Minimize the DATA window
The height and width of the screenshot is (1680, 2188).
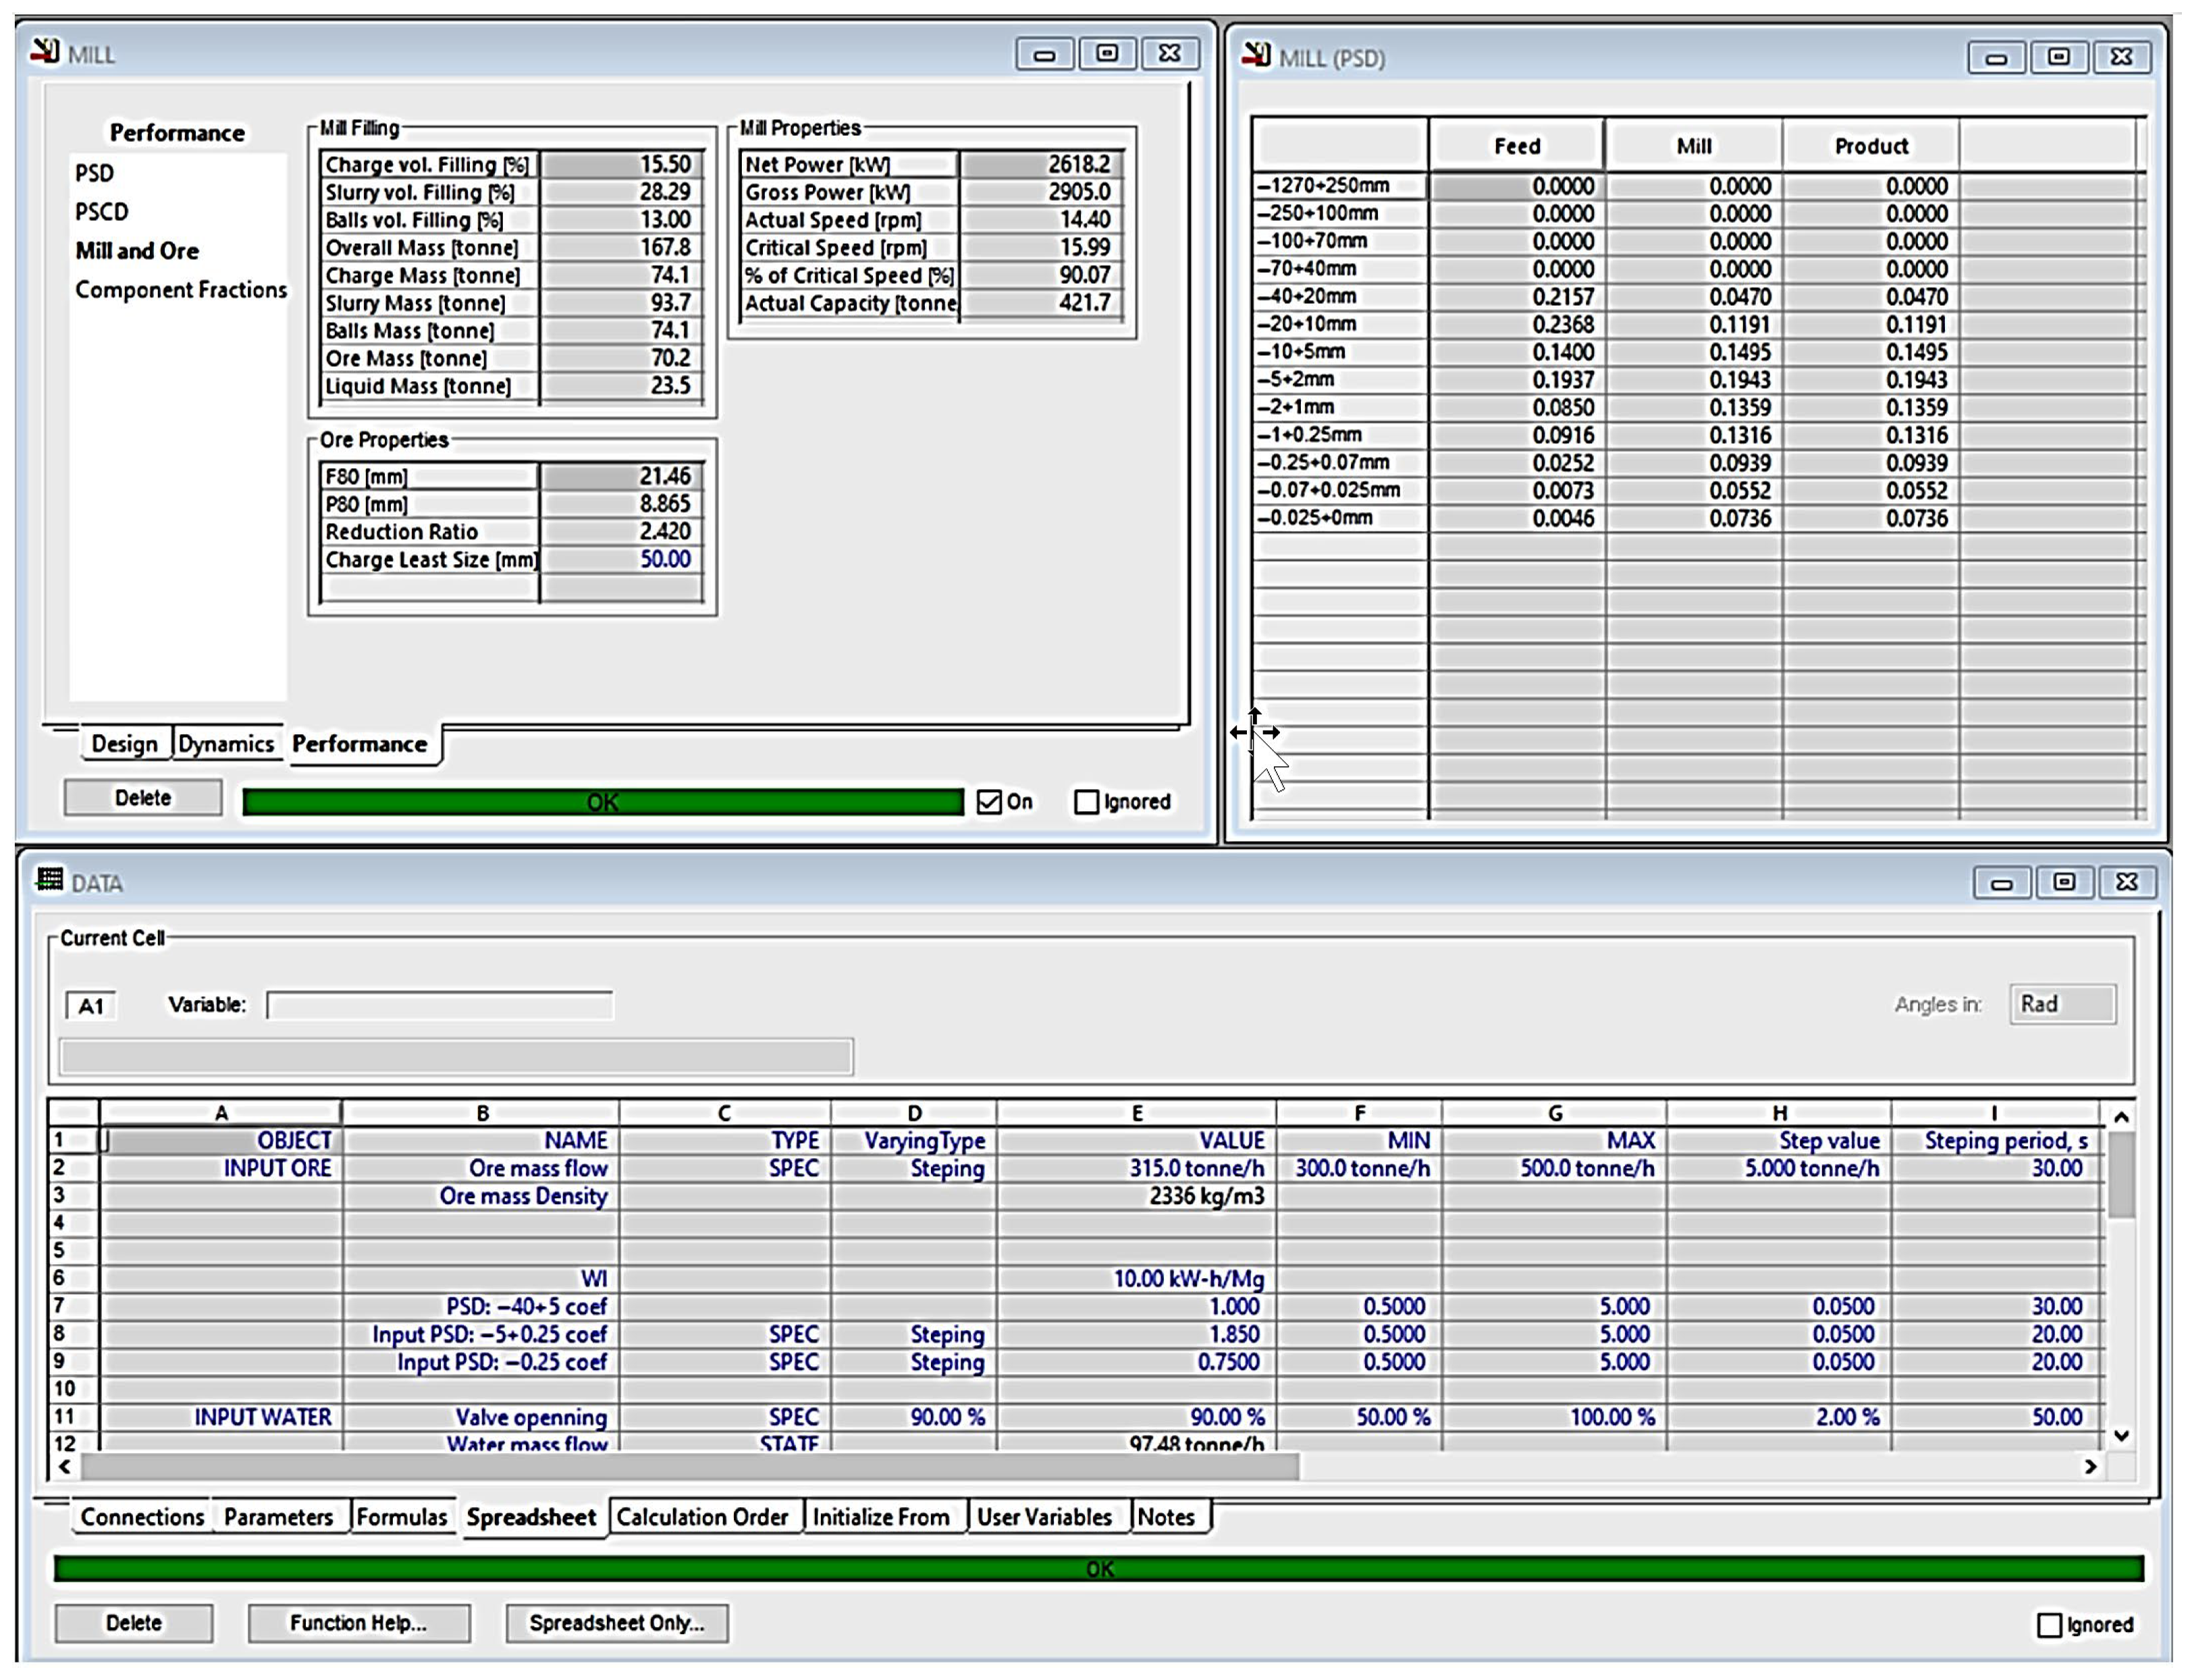pos(2001,883)
